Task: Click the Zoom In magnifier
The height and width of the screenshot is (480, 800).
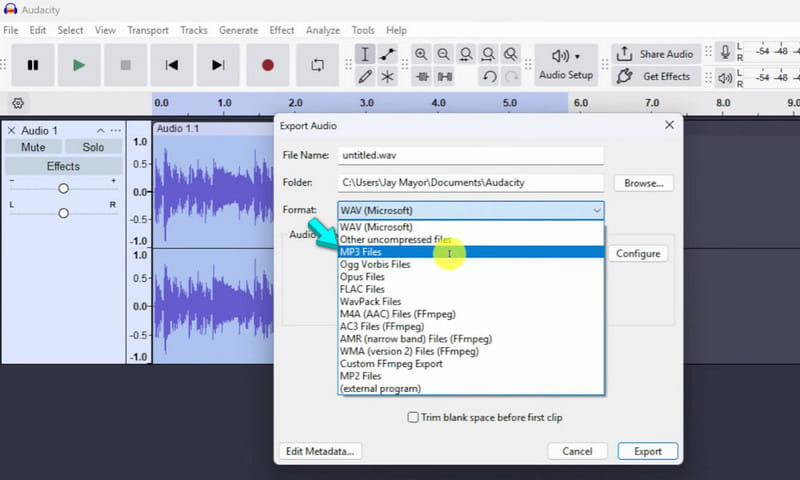Action: click(421, 54)
